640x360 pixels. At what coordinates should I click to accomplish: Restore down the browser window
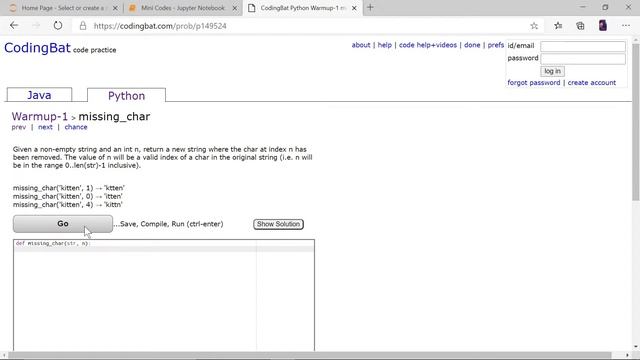(605, 7)
